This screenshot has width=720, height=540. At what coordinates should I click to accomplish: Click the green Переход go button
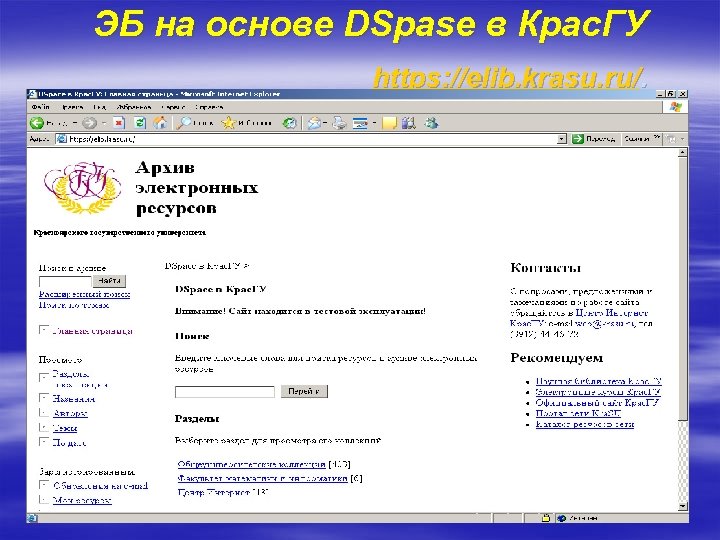[x=593, y=139]
